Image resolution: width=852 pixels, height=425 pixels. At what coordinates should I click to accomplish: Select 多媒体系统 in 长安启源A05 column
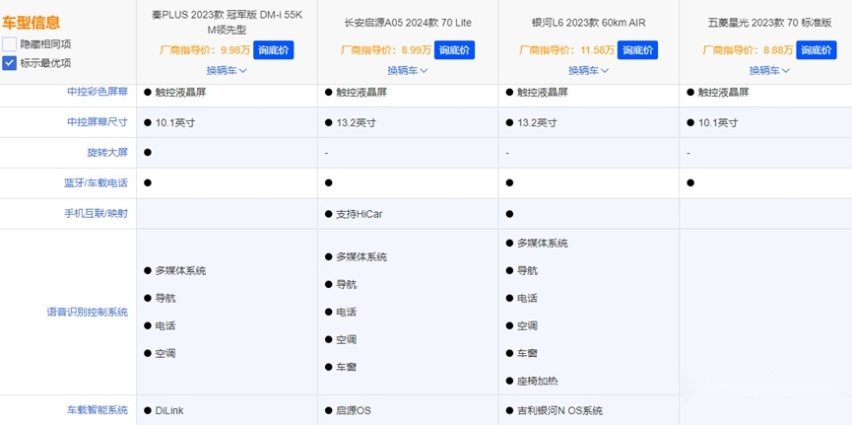[x=361, y=257]
